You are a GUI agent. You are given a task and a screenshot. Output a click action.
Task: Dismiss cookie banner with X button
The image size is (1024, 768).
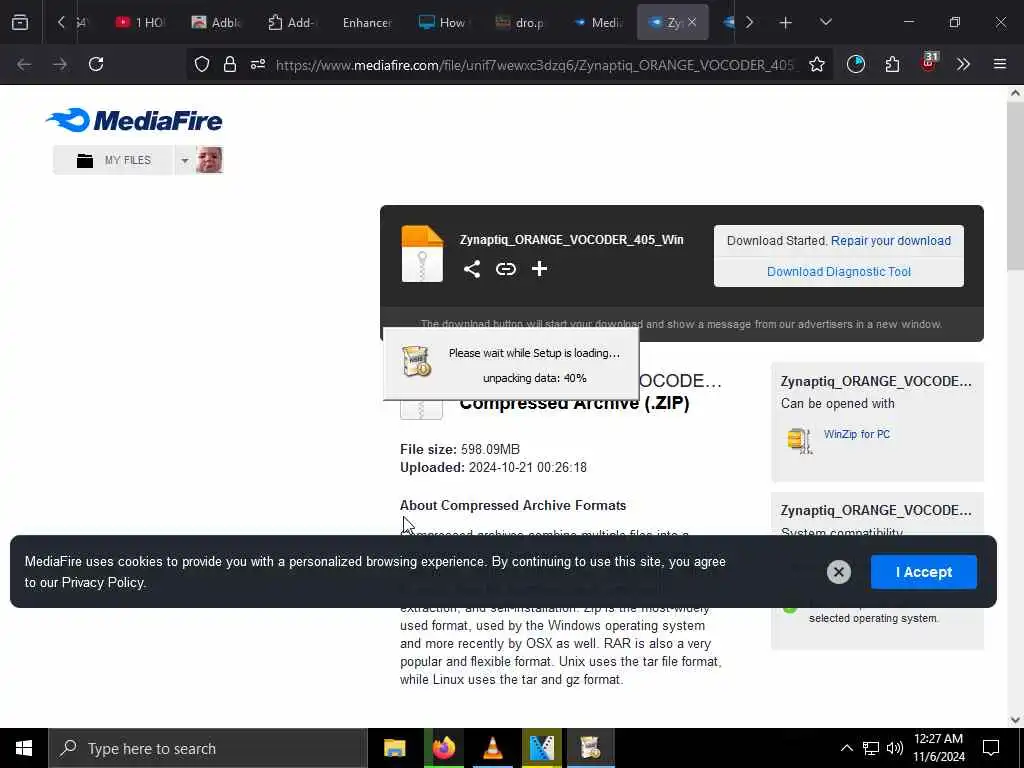[839, 572]
